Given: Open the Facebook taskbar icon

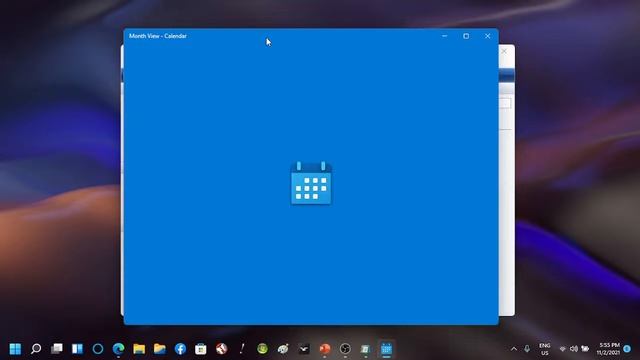Looking at the screenshot, I should tap(180, 349).
